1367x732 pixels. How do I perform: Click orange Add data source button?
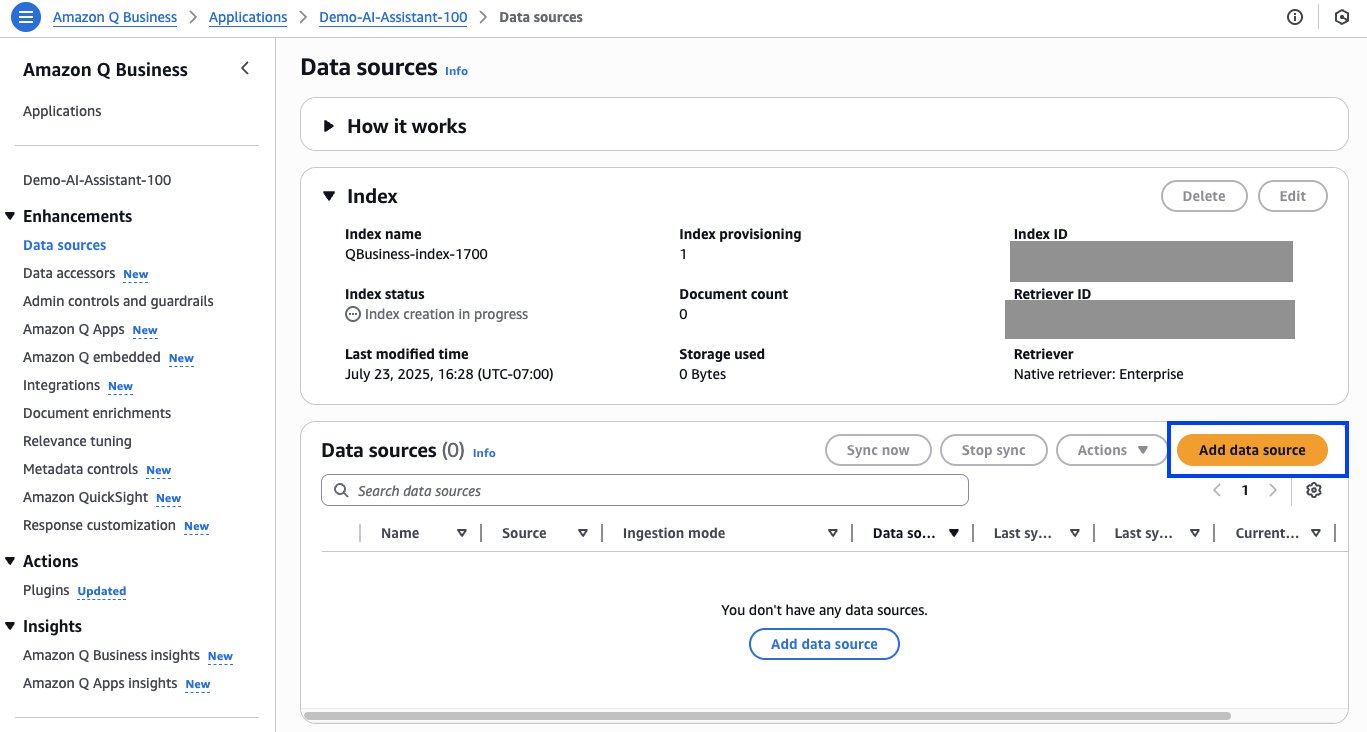(x=1252, y=450)
